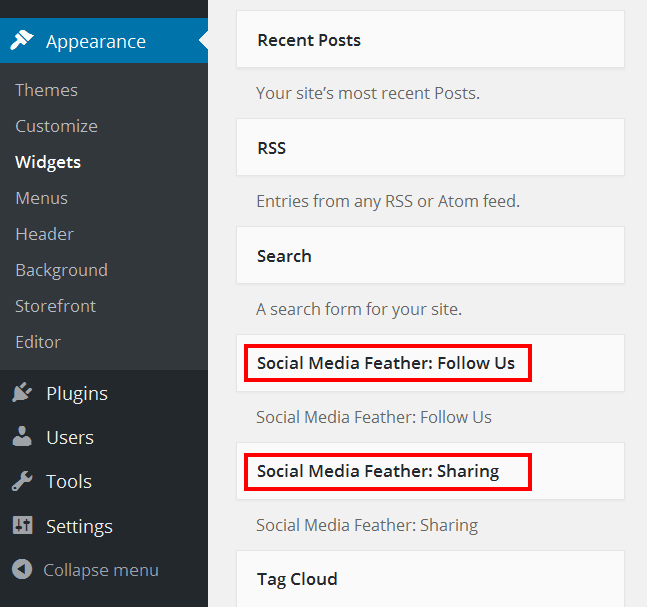Image resolution: width=647 pixels, height=607 pixels.
Task: Click the Tools wrench icon
Action: (x=21, y=481)
